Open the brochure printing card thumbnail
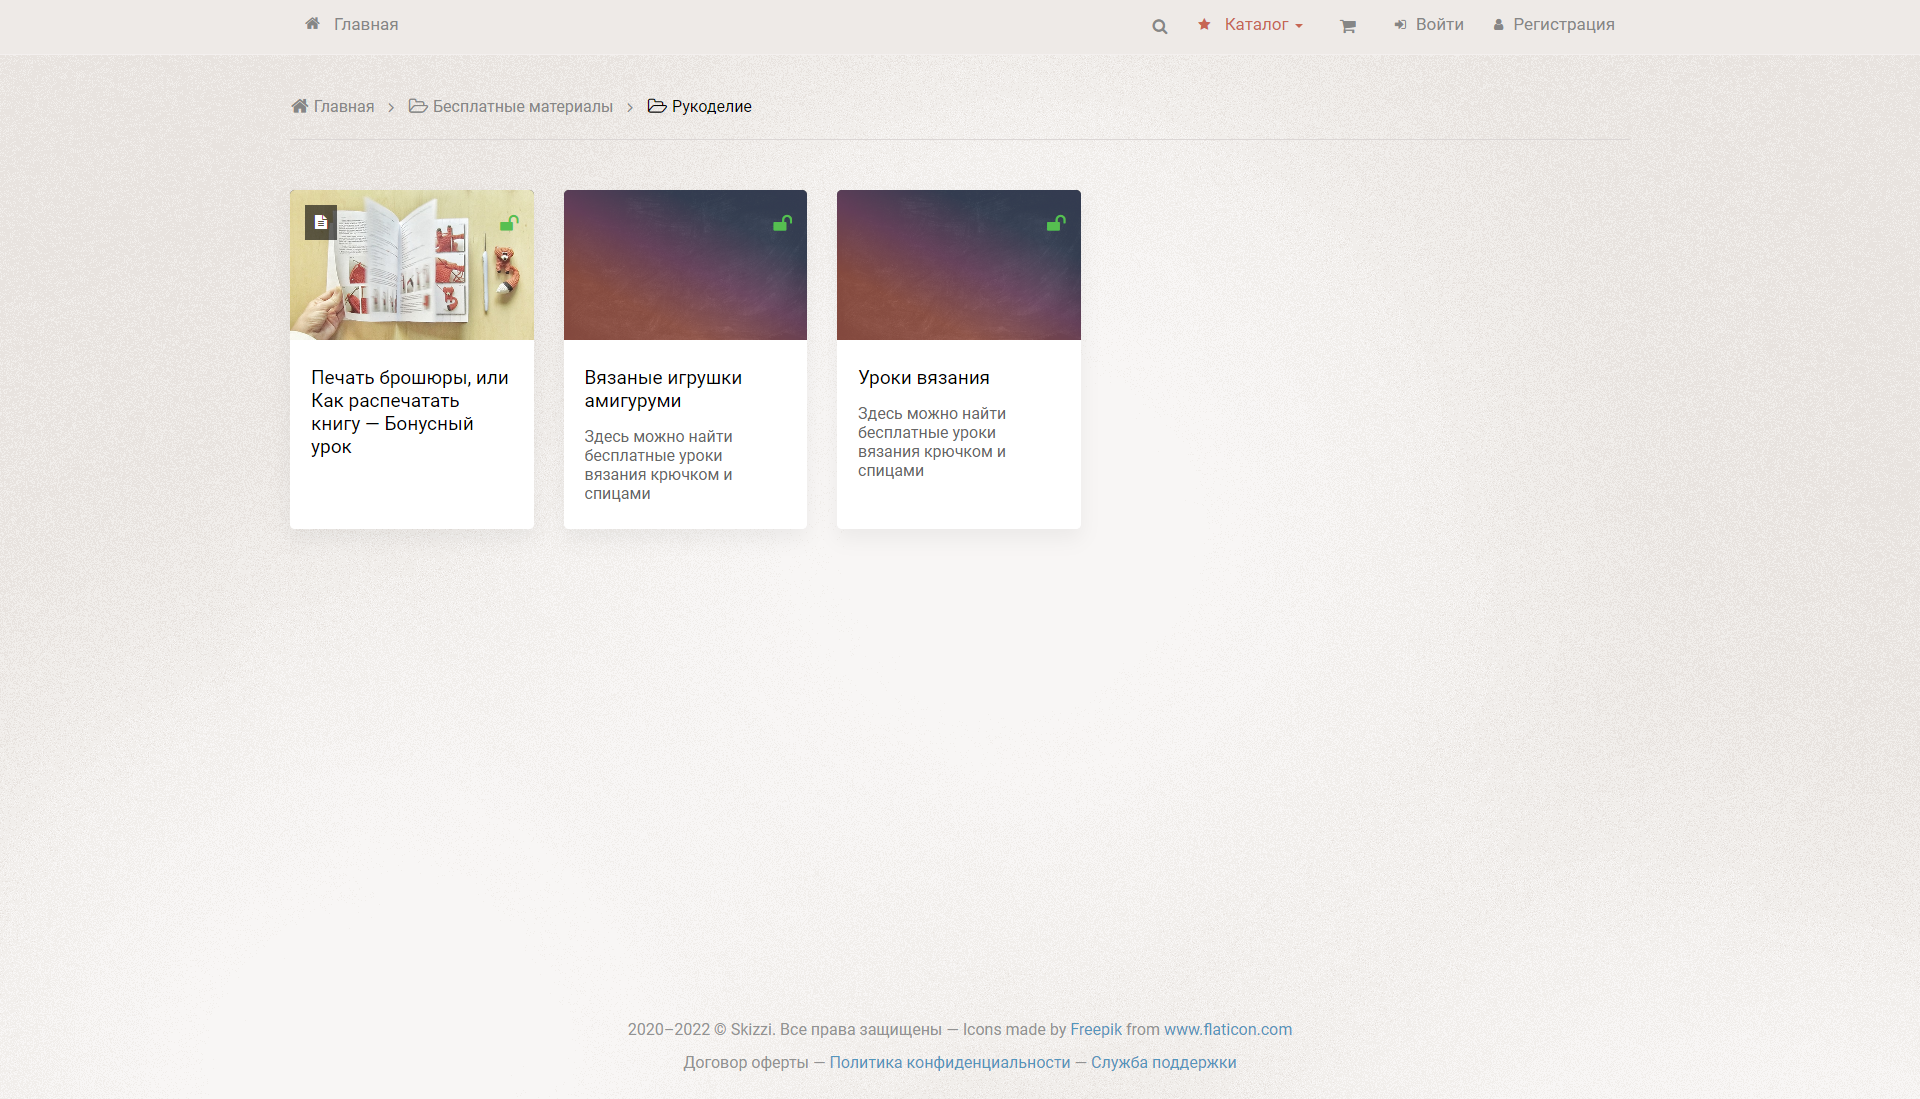 412,265
